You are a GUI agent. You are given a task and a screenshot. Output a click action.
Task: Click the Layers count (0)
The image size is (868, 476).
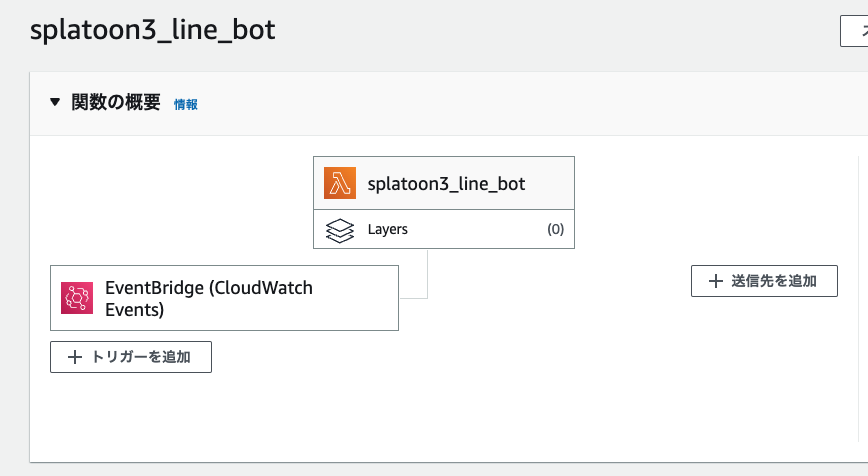(x=555, y=229)
